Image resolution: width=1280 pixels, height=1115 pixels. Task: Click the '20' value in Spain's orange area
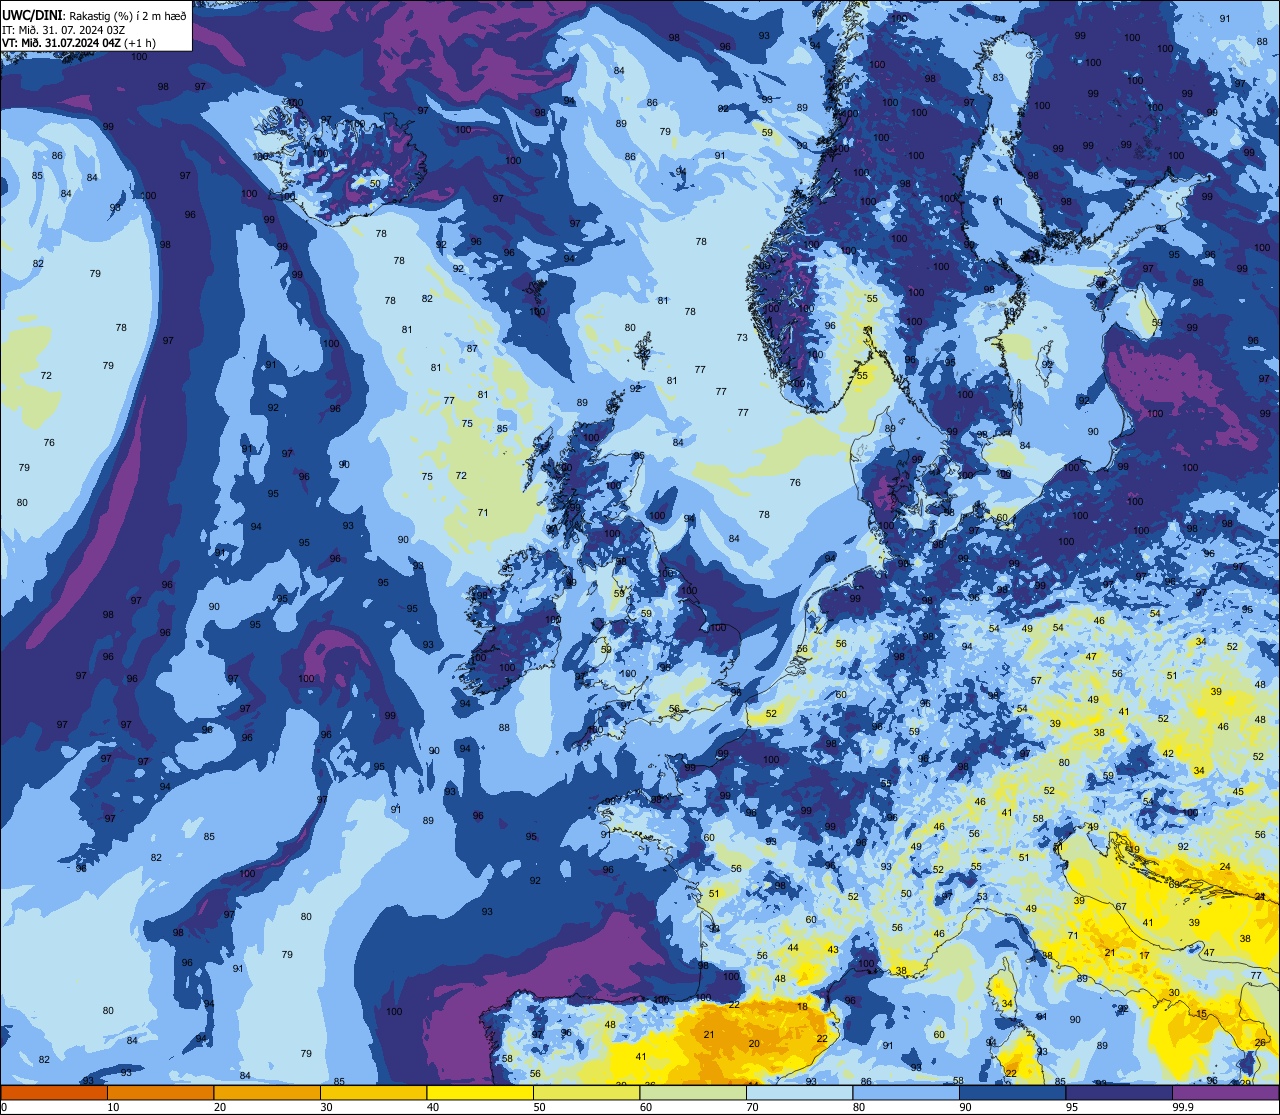tap(754, 1043)
